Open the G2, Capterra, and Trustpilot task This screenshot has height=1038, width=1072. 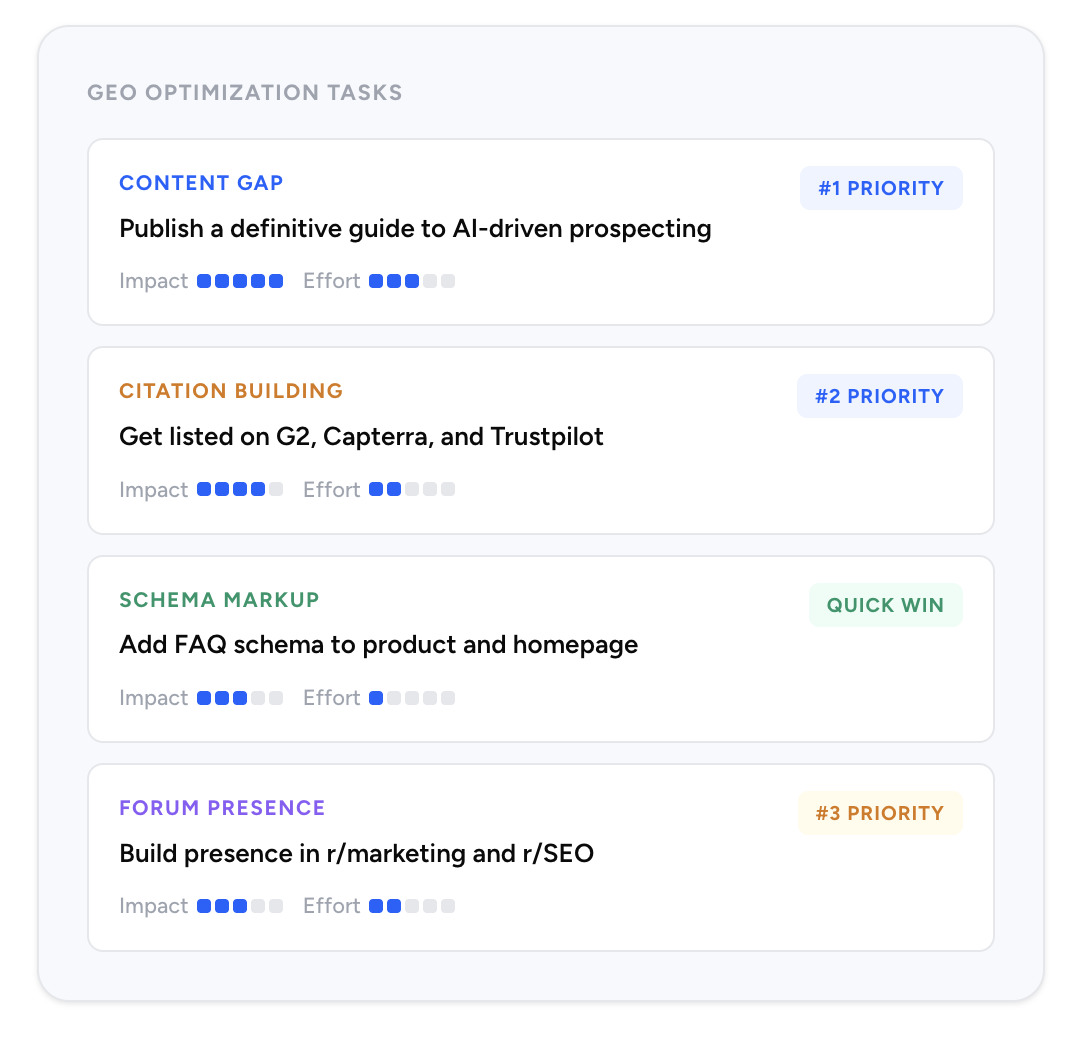pyautogui.click(x=361, y=437)
